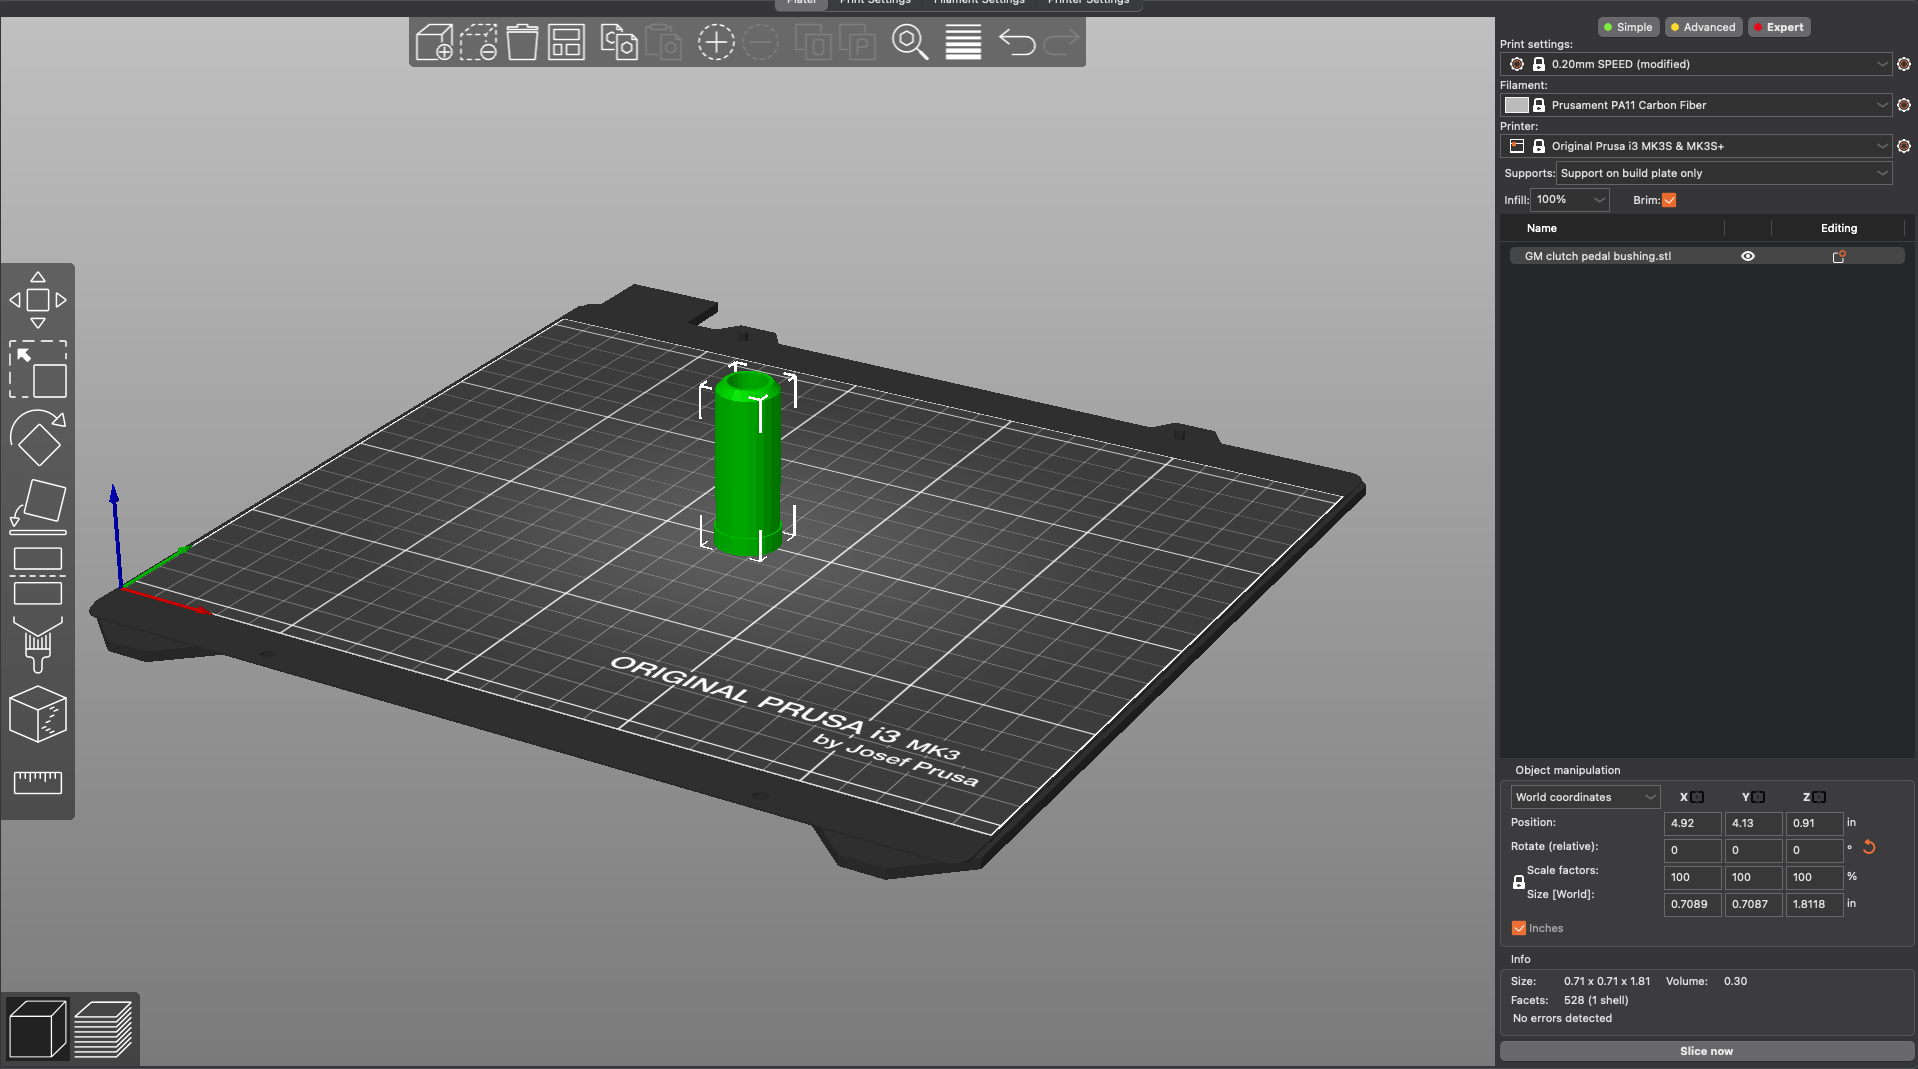Open the Search magnifier tool

point(910,43)
